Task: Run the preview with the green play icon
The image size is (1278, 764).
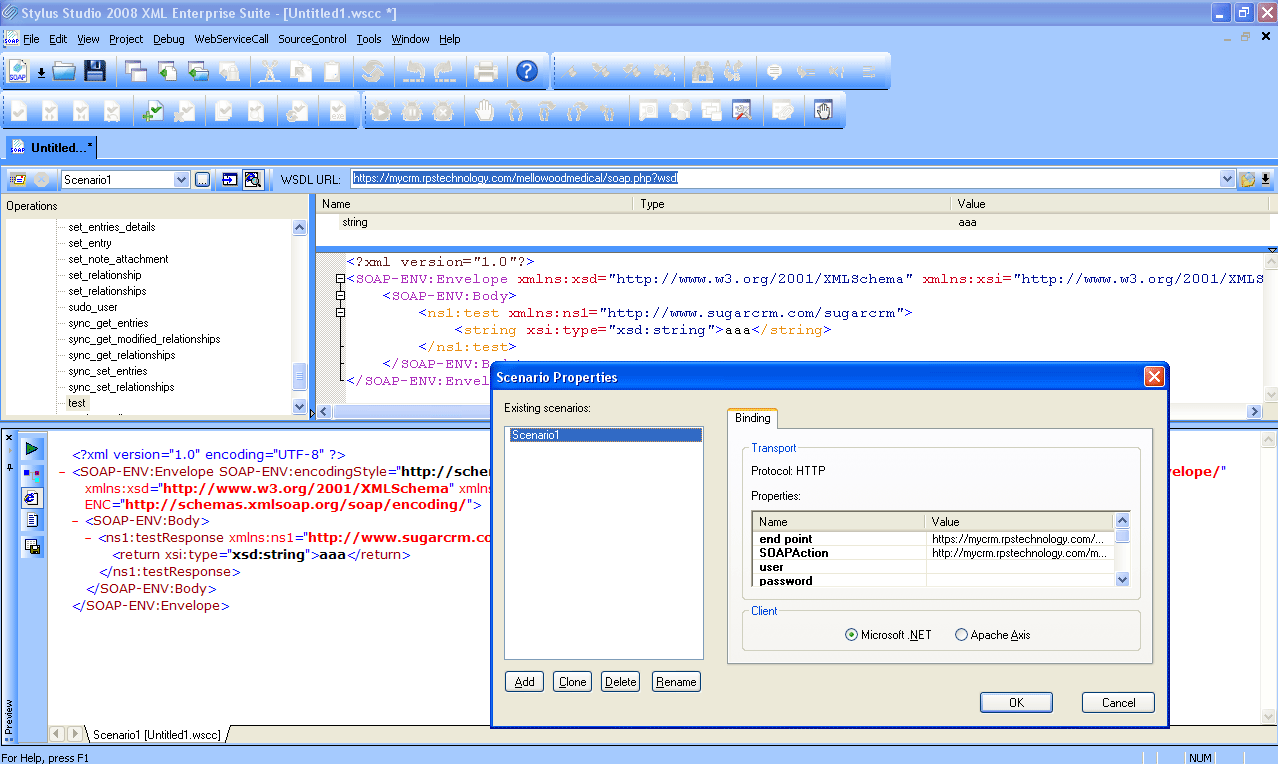Action: click(32, 449)
